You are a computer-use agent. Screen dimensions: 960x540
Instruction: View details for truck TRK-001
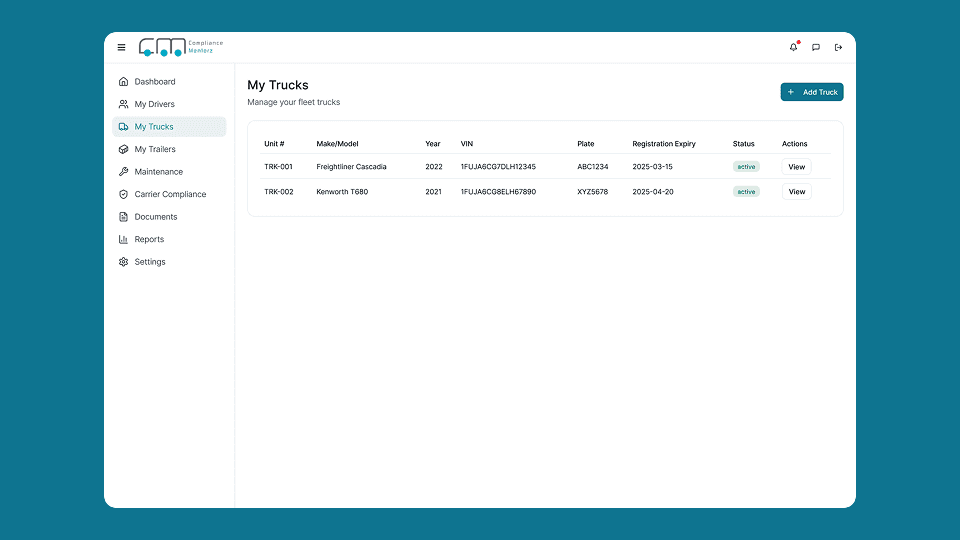click(x=796, y=167)
